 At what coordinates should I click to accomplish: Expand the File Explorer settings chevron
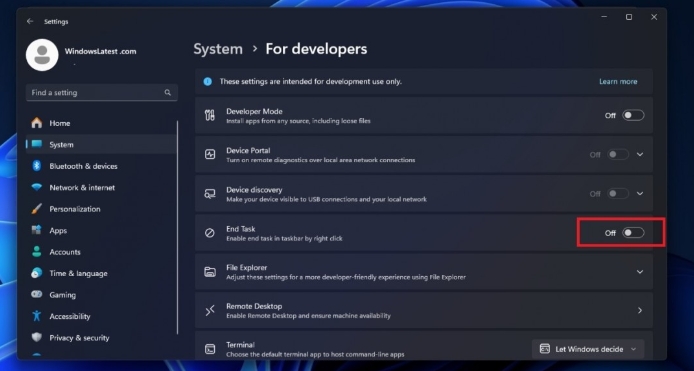click(x=640, y=272)
